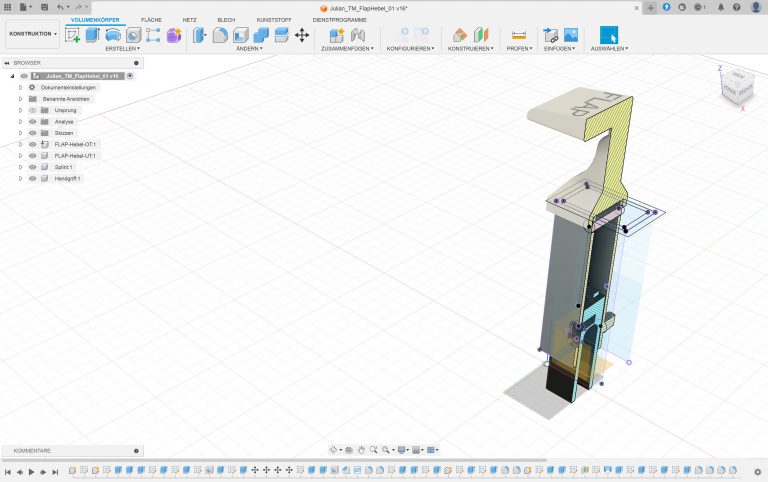
Task: Open the ERSTELLEN dropdown menu
Action: (x=122, y=48)
